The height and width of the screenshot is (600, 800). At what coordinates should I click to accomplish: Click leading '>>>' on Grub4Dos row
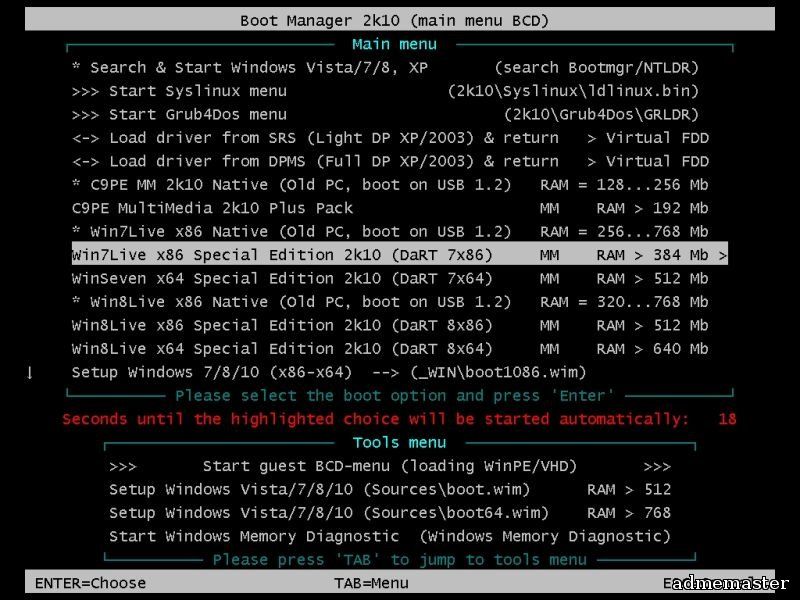(x=86, y=115)
